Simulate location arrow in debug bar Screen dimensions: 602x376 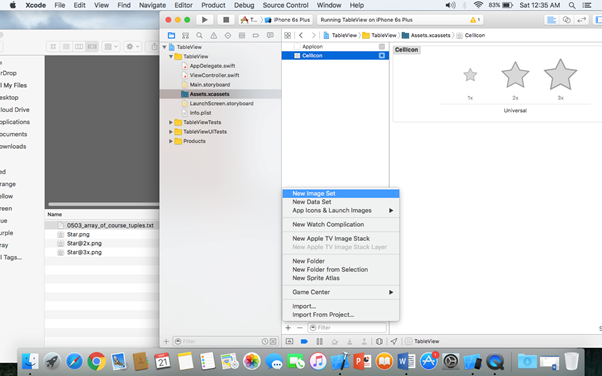click(394, 341)
